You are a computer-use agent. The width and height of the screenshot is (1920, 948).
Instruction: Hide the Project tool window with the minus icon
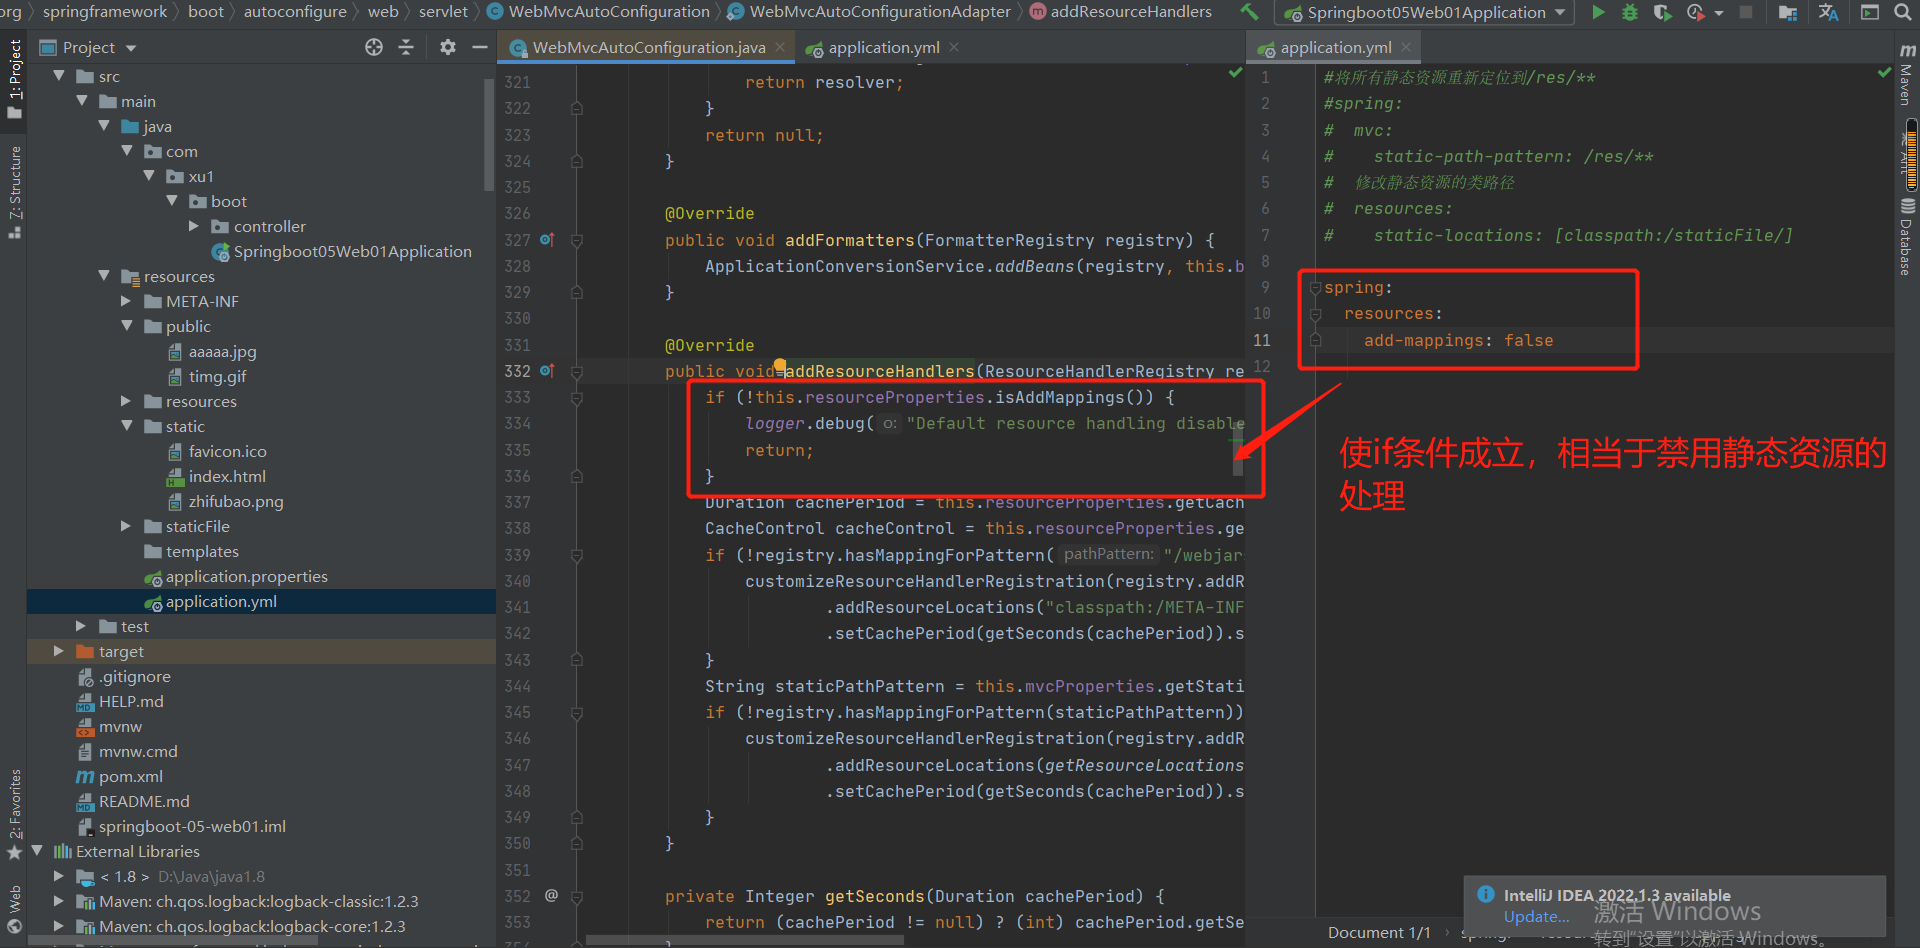(480, 47)
